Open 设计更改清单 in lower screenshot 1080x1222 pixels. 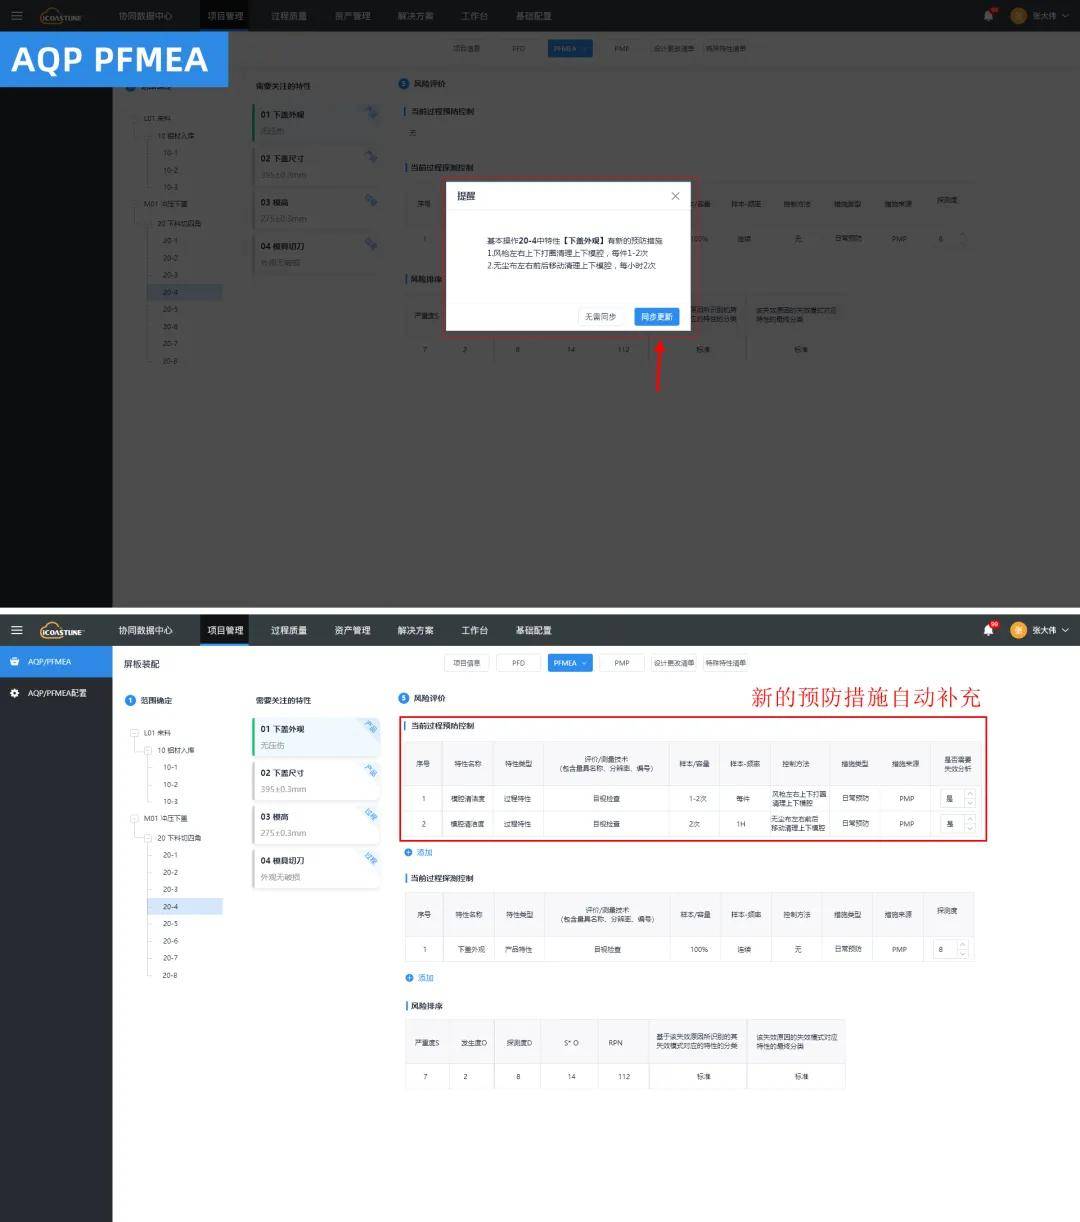[x=674, y=663]
